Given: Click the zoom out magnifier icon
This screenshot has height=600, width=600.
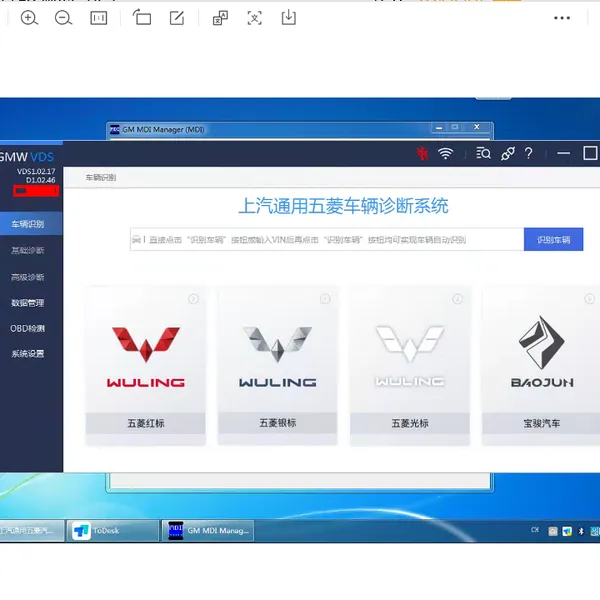Looking at the screenshot, I should pyautogui.click(x=63, y=18).
